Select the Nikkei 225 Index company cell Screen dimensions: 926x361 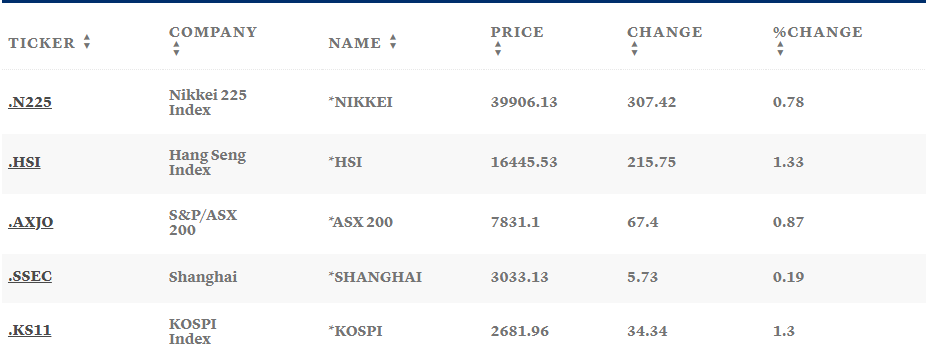point(208,102)
